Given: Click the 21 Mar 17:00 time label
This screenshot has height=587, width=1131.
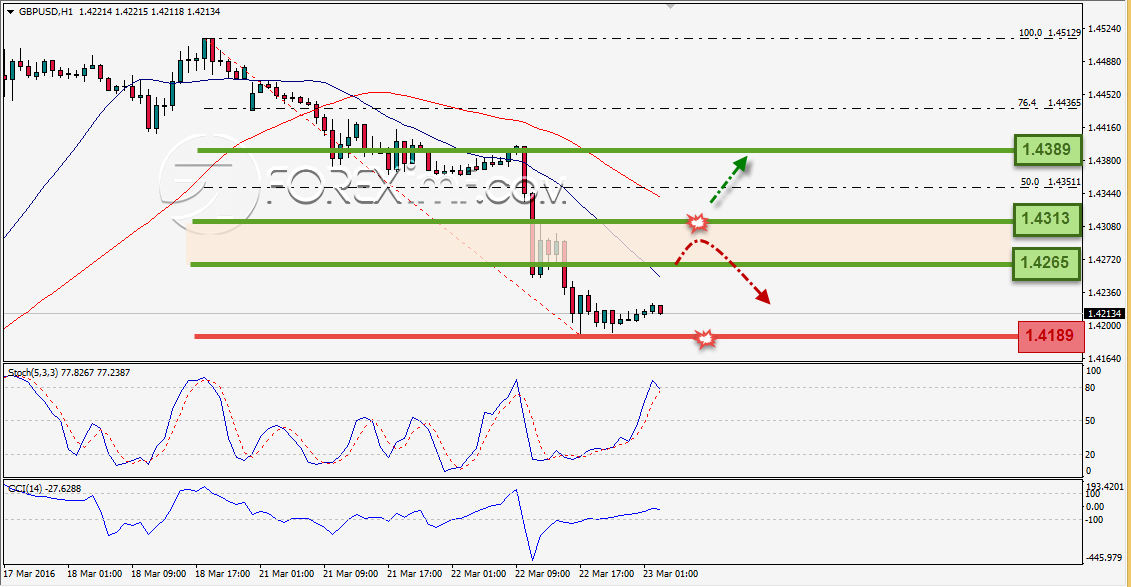Looking at the screenshot, I should pyautogui.click(x=414, y=574).
